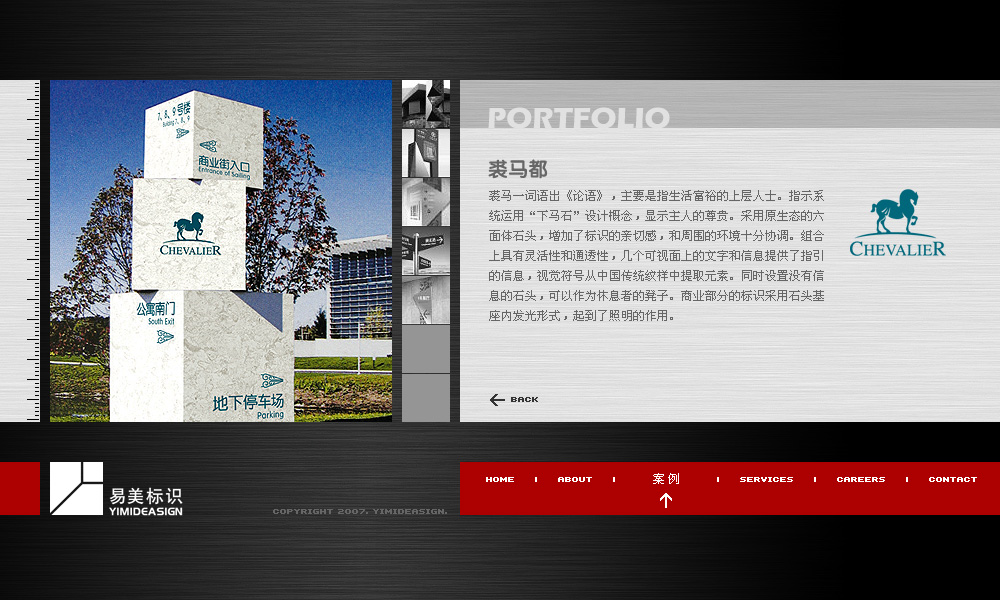Click the 易美标识 YIMIDEASIGN brand name
The height and width of the screenshot is (600, 1000).
pyautogui.click(x=146, y=502)
